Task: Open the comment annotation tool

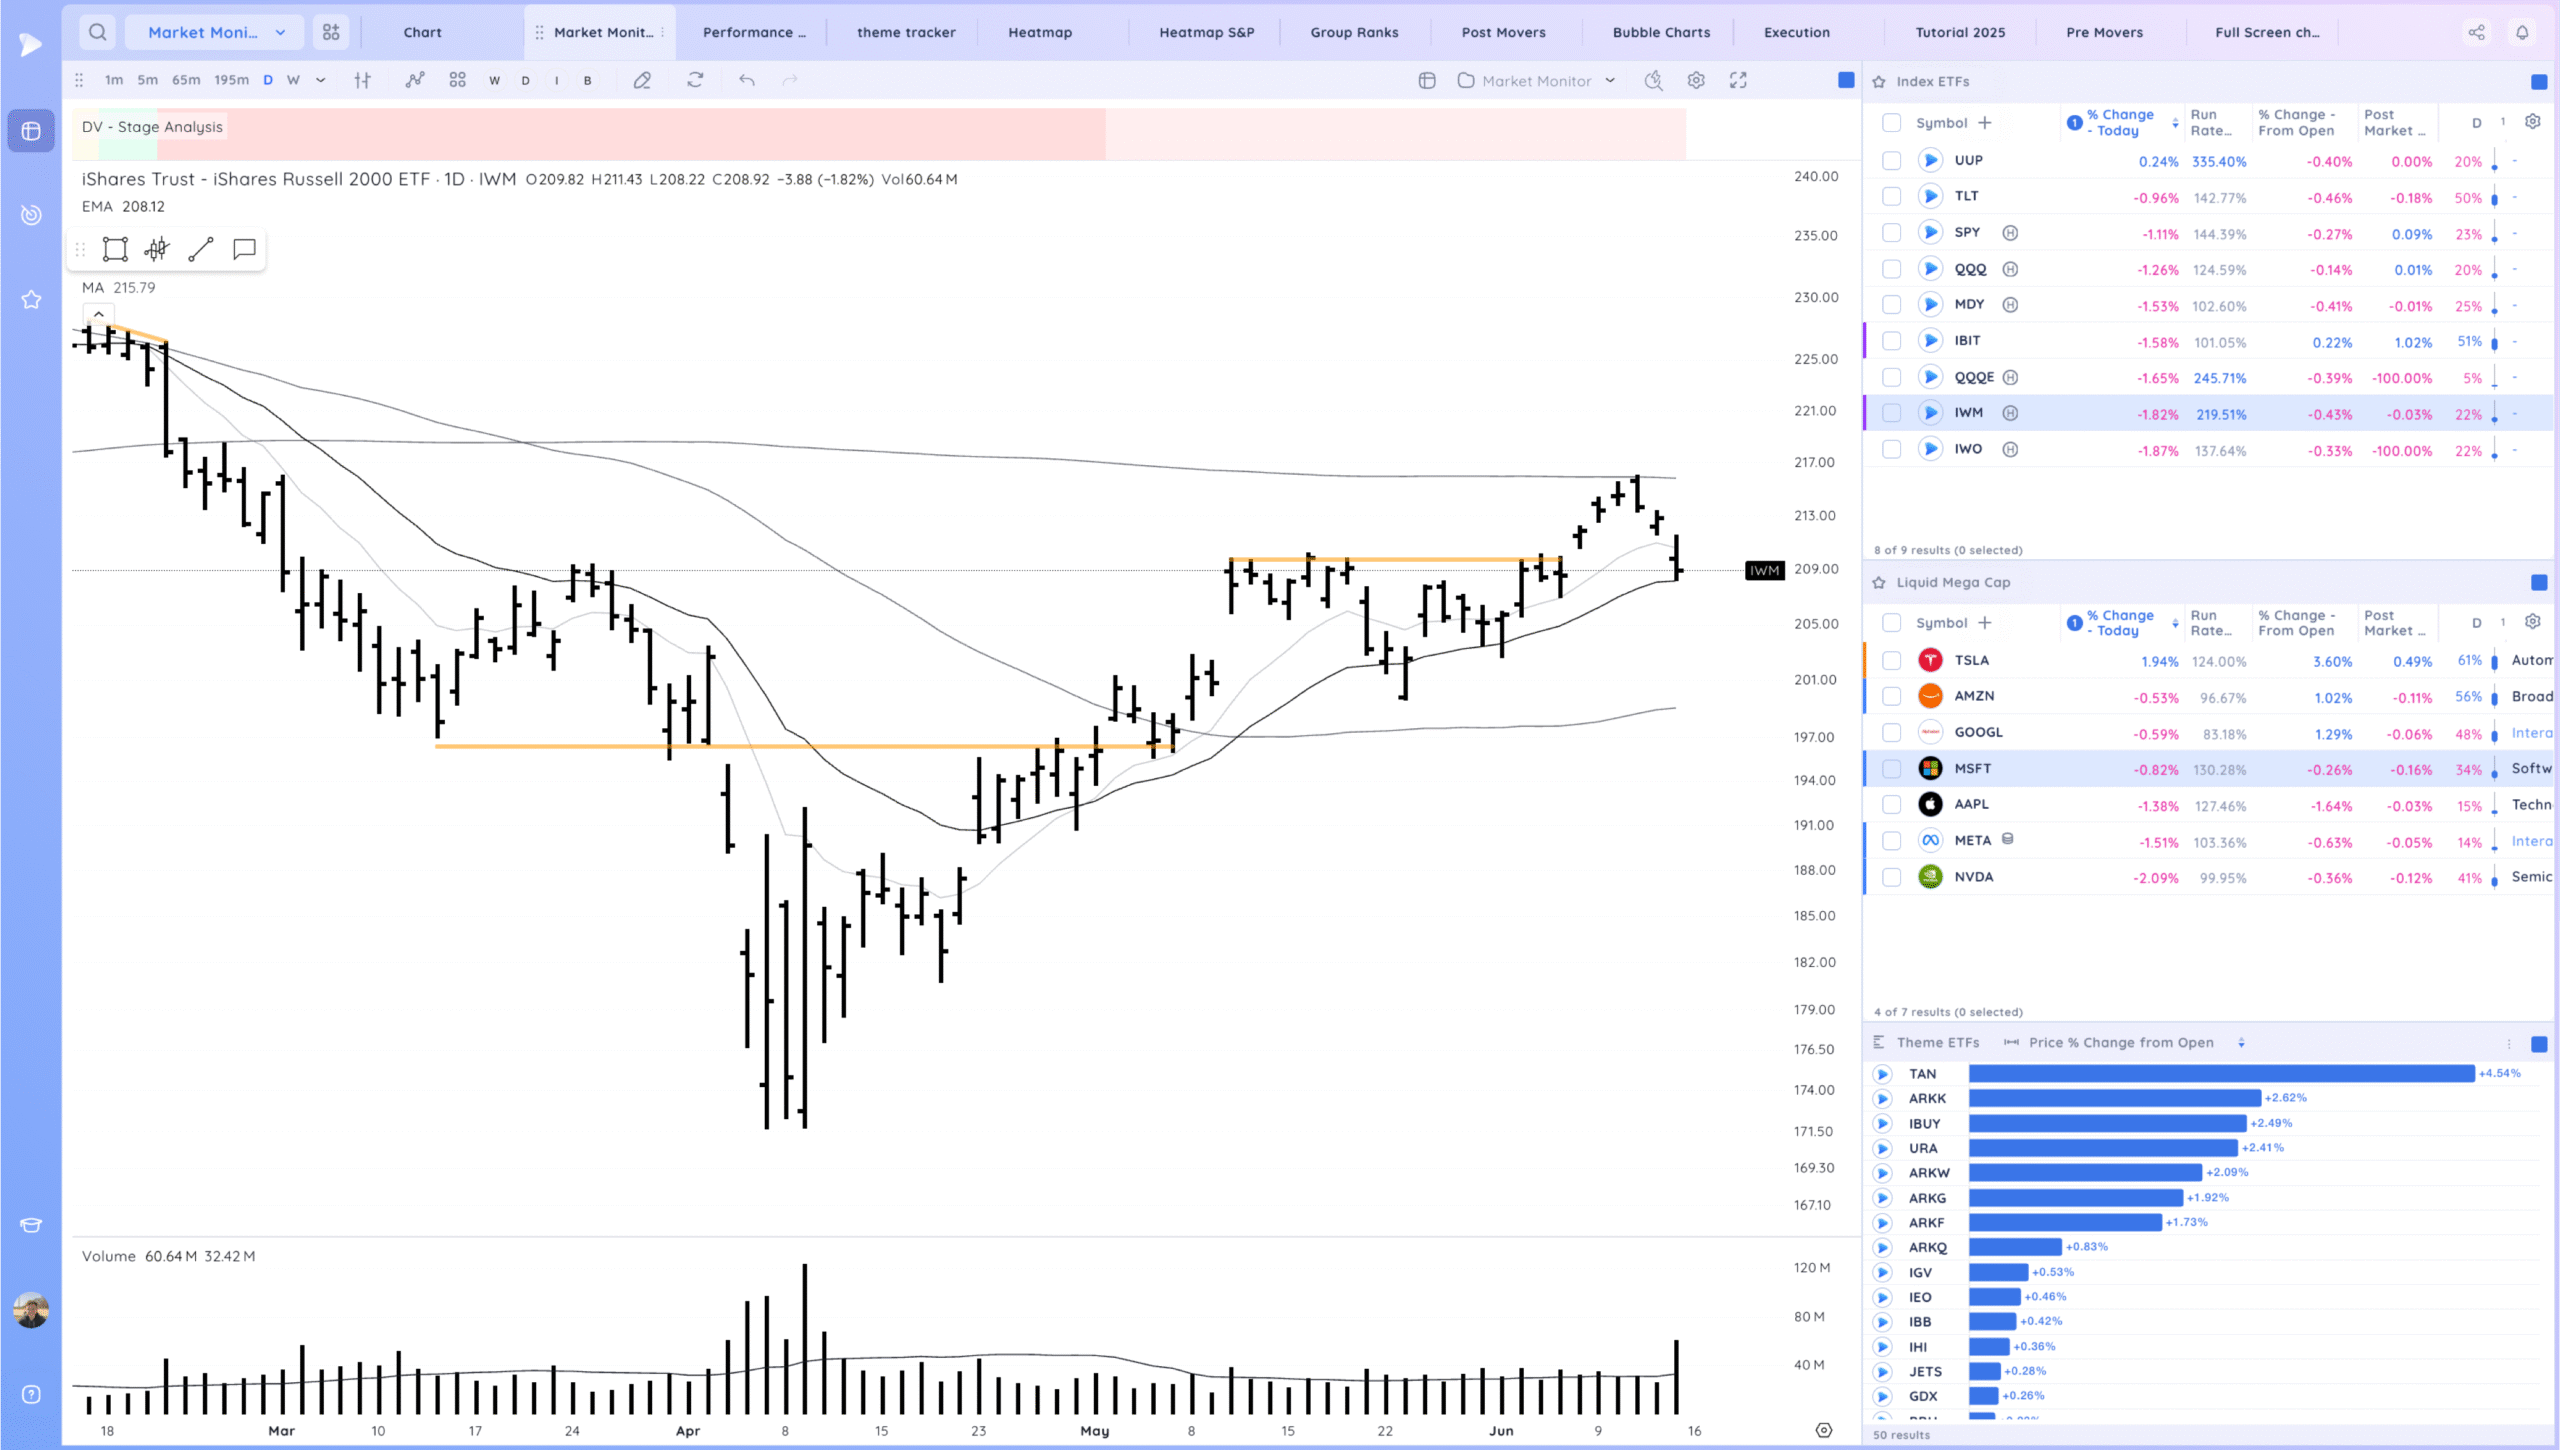Action: [x=244, y=249]
